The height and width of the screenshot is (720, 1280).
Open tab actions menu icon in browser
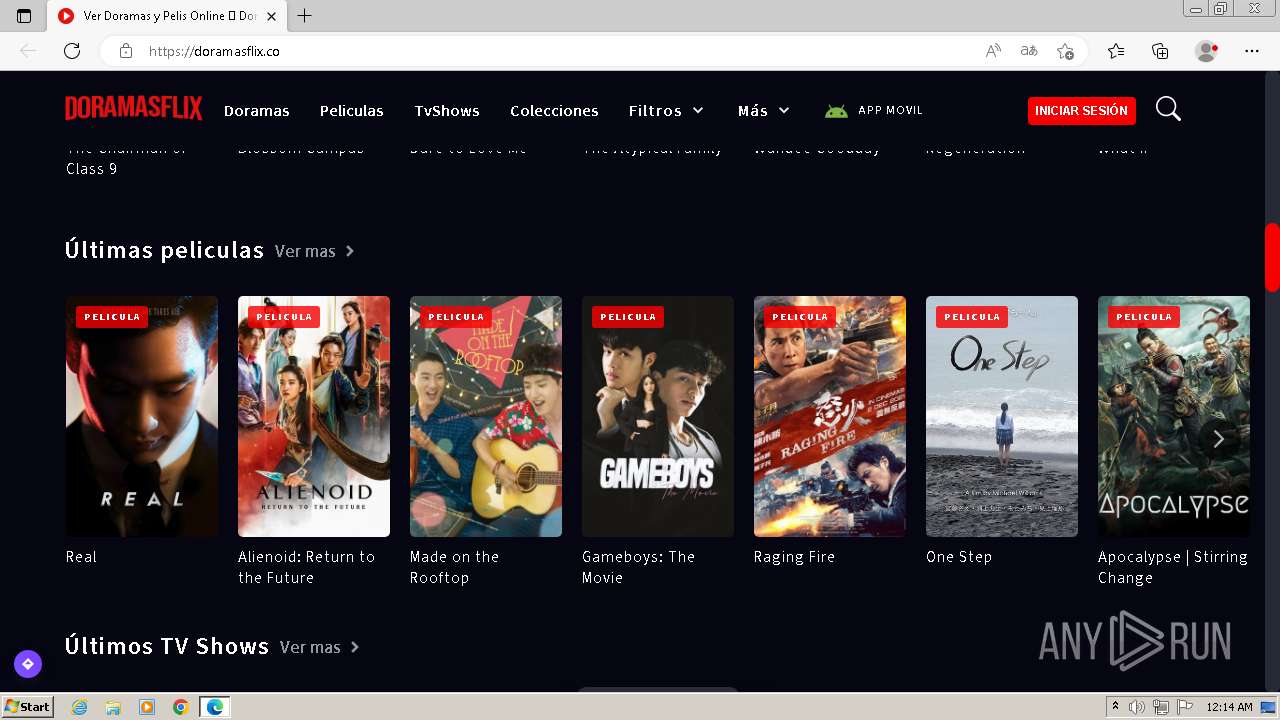(24, 16)
